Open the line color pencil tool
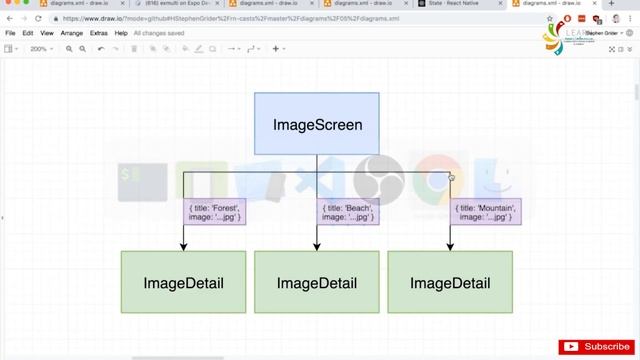640x360 pixels. [199, 49]
